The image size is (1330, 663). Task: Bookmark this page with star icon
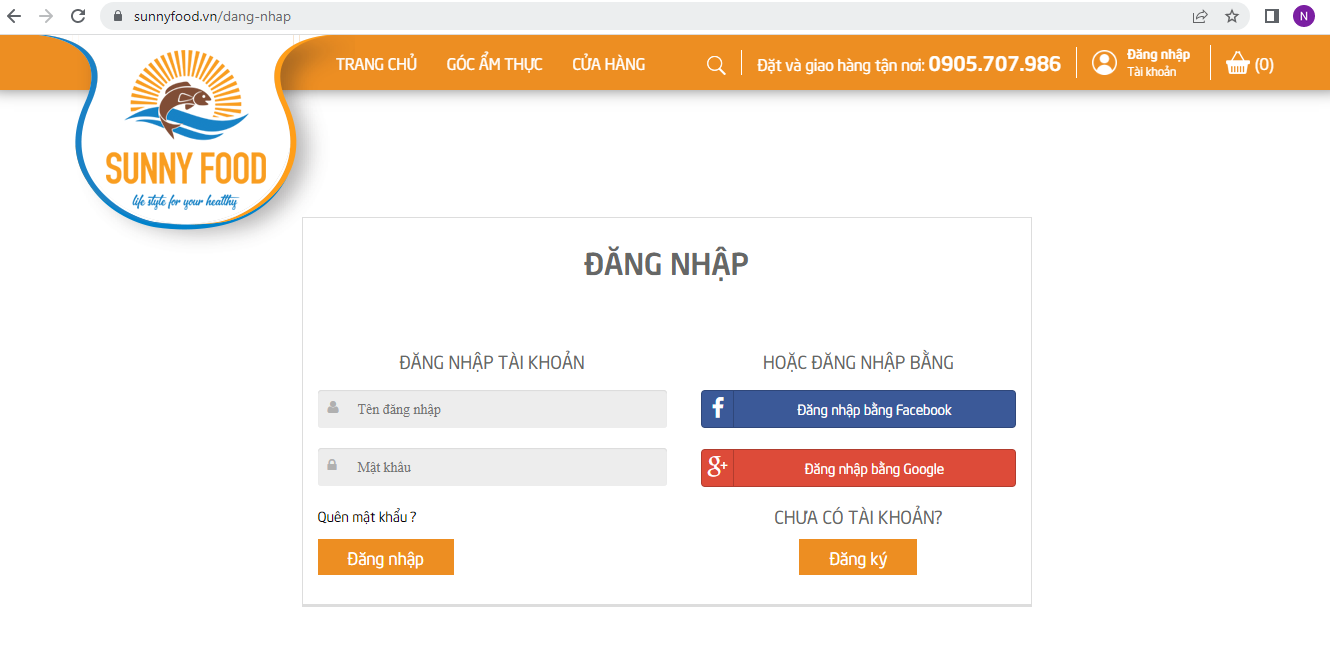pyautogui.click(x=1232, y=16)
